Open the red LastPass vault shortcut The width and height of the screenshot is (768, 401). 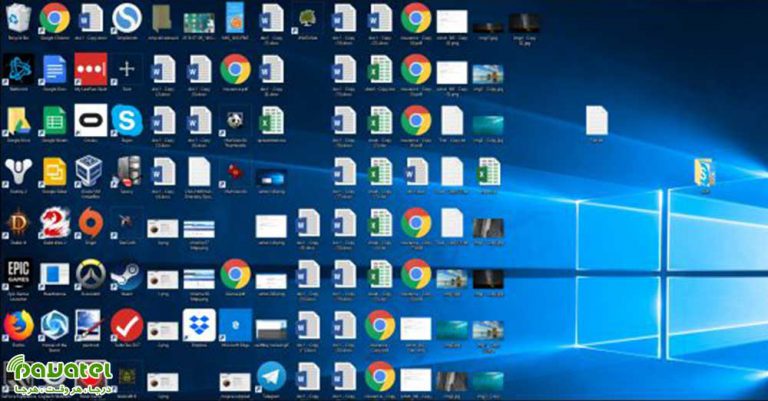tap(91, 70)
